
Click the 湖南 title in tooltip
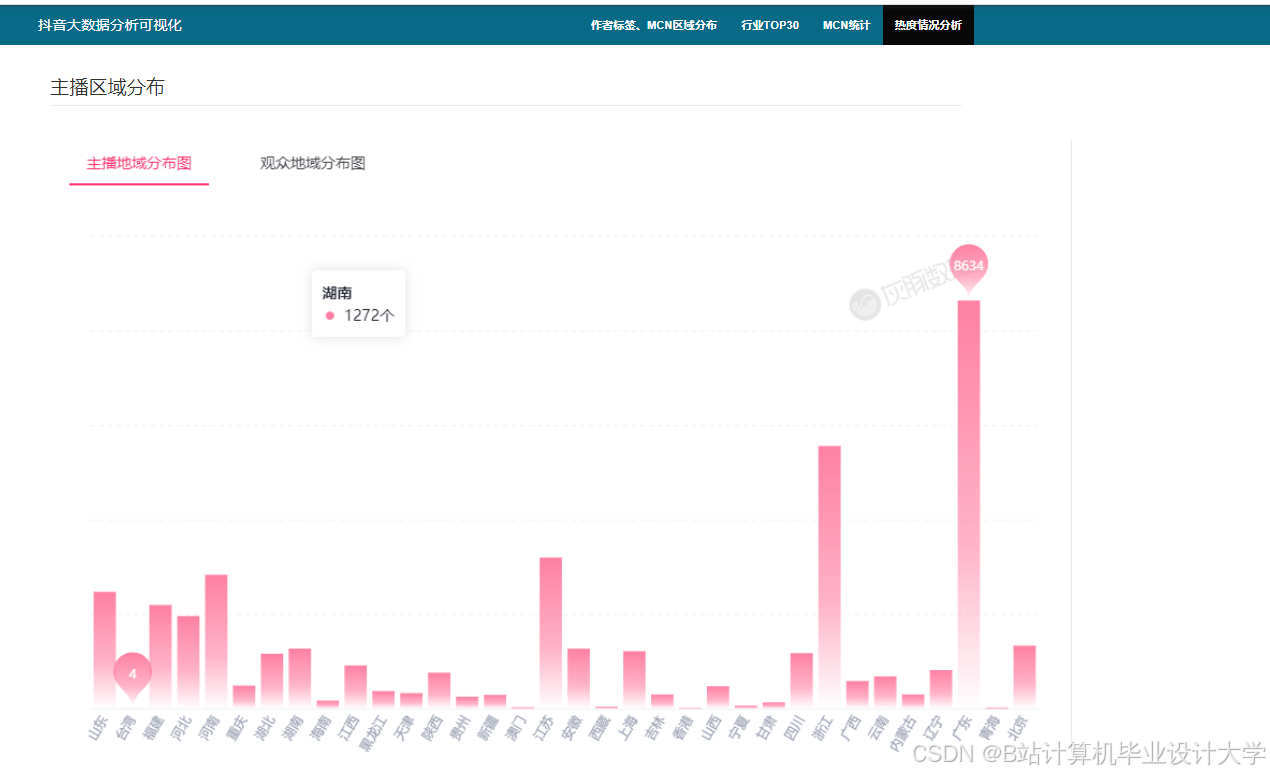pos(337,293)
